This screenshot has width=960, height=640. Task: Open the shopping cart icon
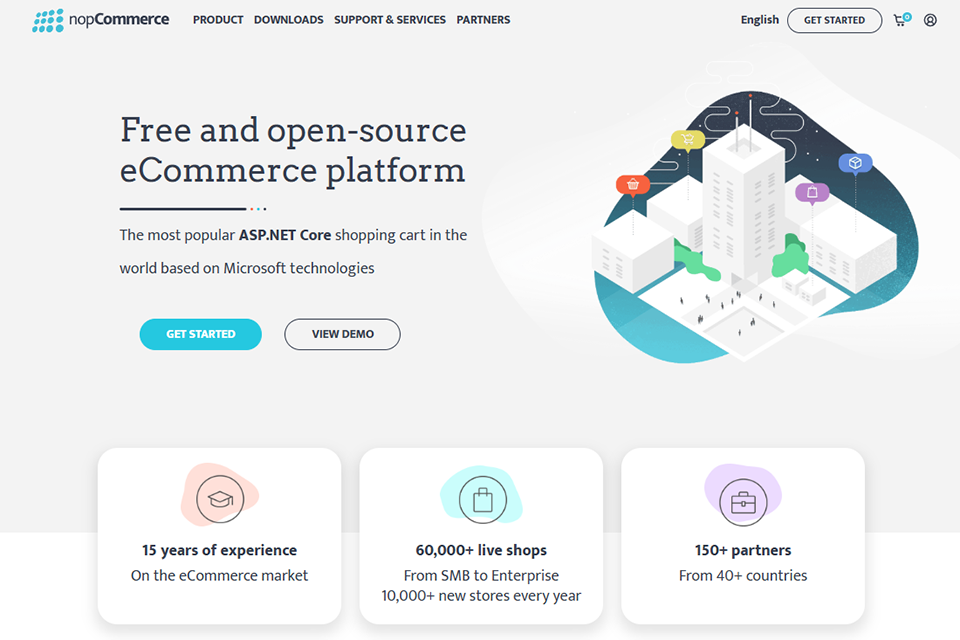(901, 20)
